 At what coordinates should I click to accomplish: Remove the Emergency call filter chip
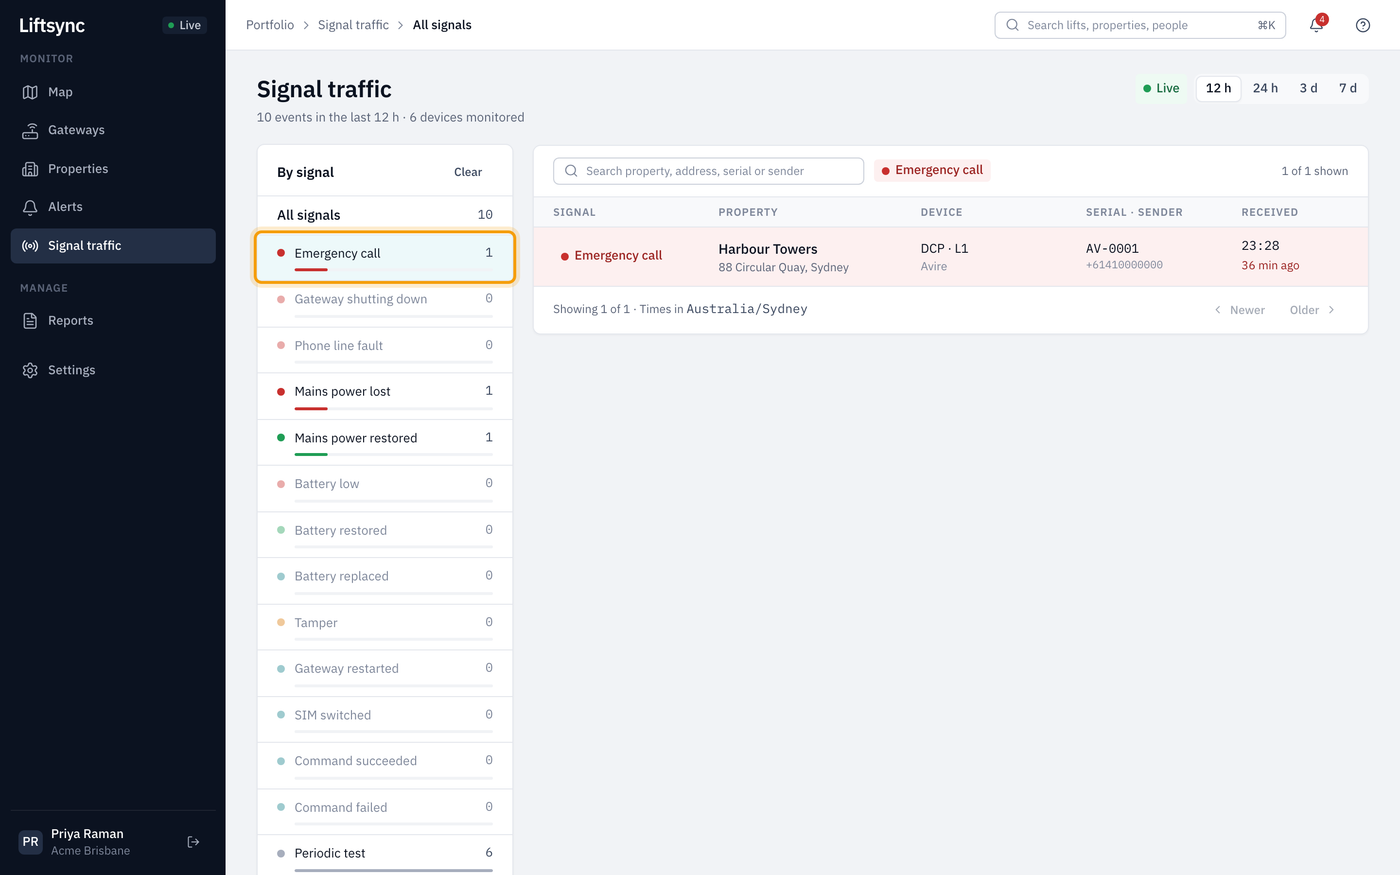[x=932, y=170]
